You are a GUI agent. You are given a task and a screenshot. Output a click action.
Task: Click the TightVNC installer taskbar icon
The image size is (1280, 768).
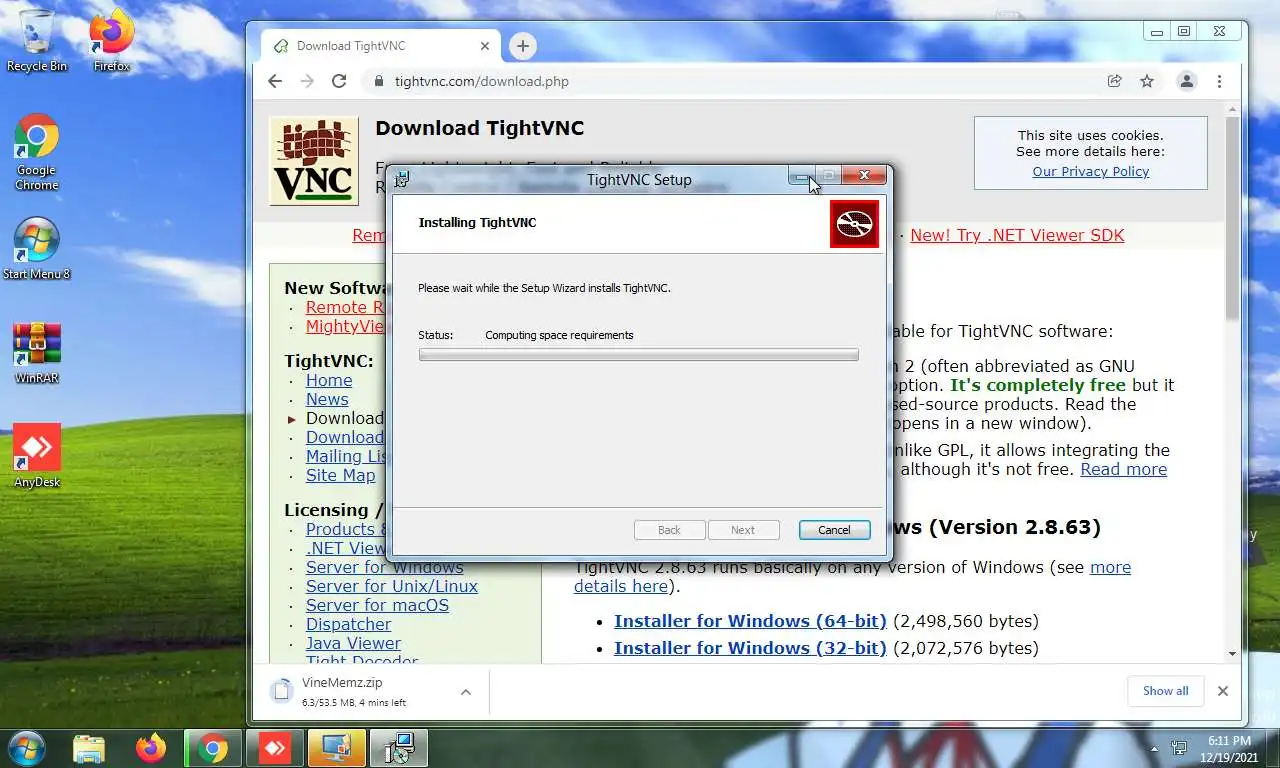(399, 748)
